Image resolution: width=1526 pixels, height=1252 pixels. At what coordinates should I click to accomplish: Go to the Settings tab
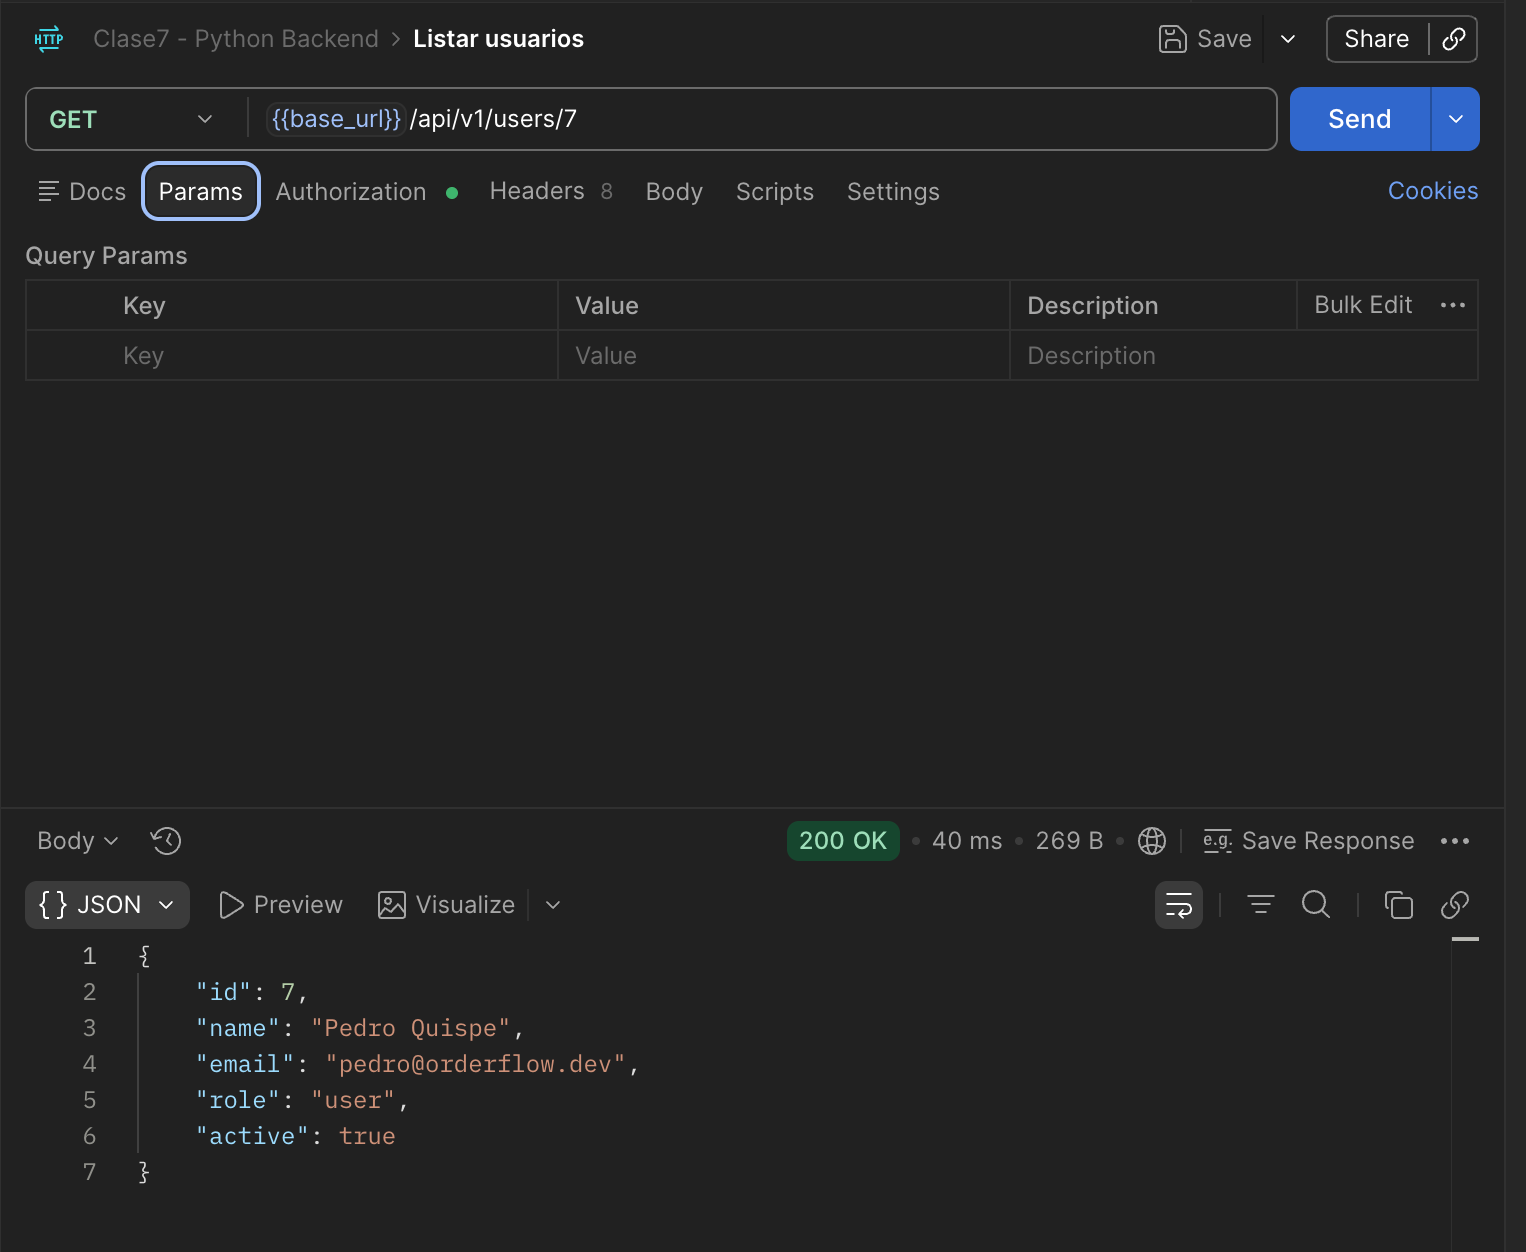(893, 191)
